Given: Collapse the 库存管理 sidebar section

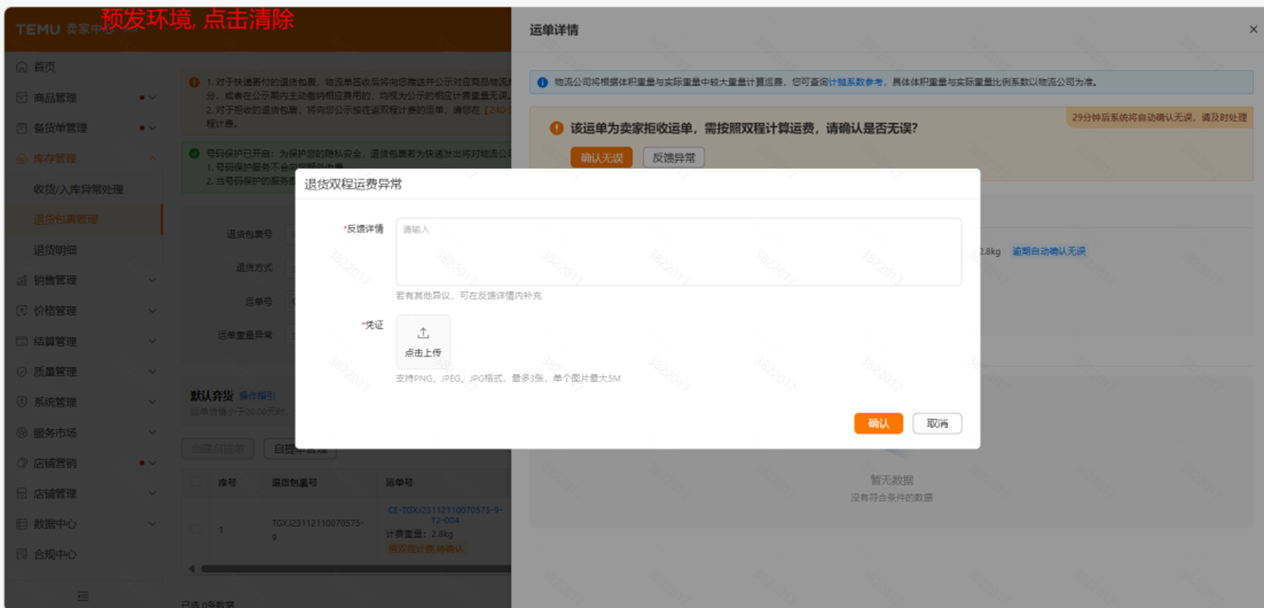Looking at the screenshot, I should 152,159.
